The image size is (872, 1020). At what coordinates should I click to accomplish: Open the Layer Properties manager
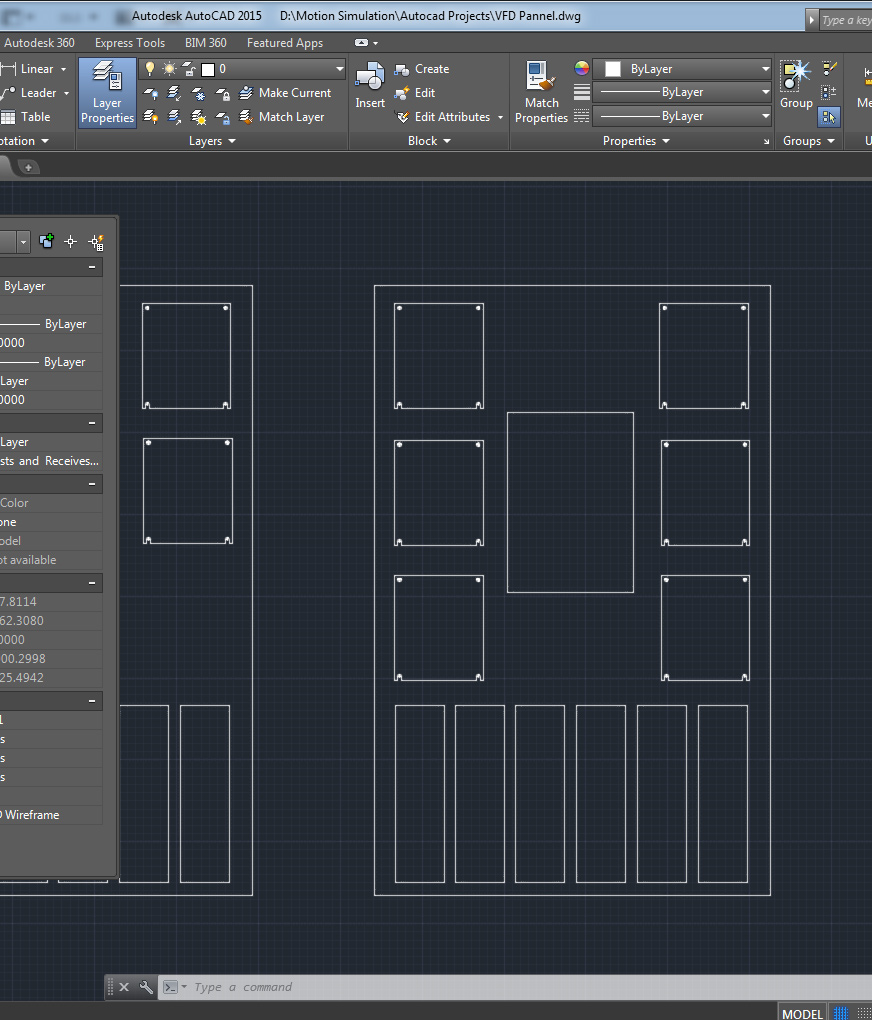[107, 92]
